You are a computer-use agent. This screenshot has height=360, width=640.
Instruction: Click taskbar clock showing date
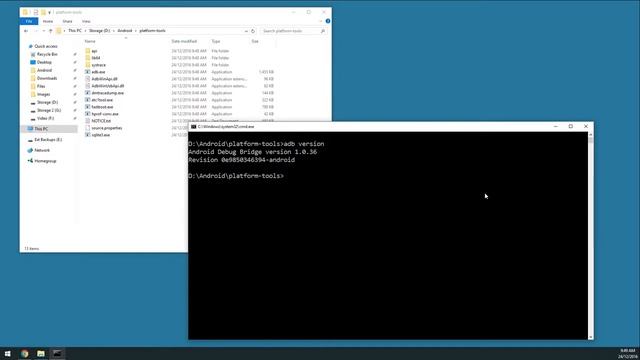pos(628,353)
